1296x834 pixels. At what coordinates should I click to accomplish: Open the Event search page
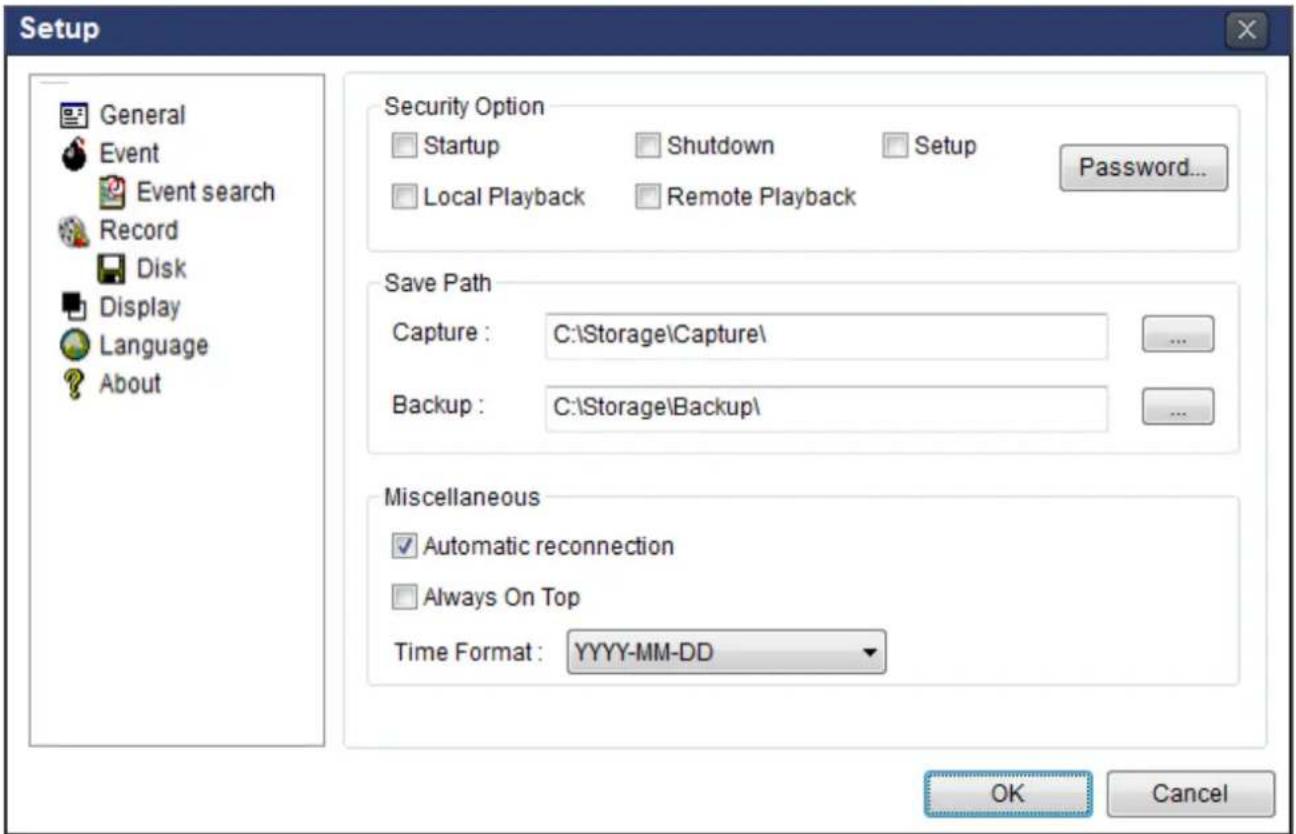[x=205, y=192]
